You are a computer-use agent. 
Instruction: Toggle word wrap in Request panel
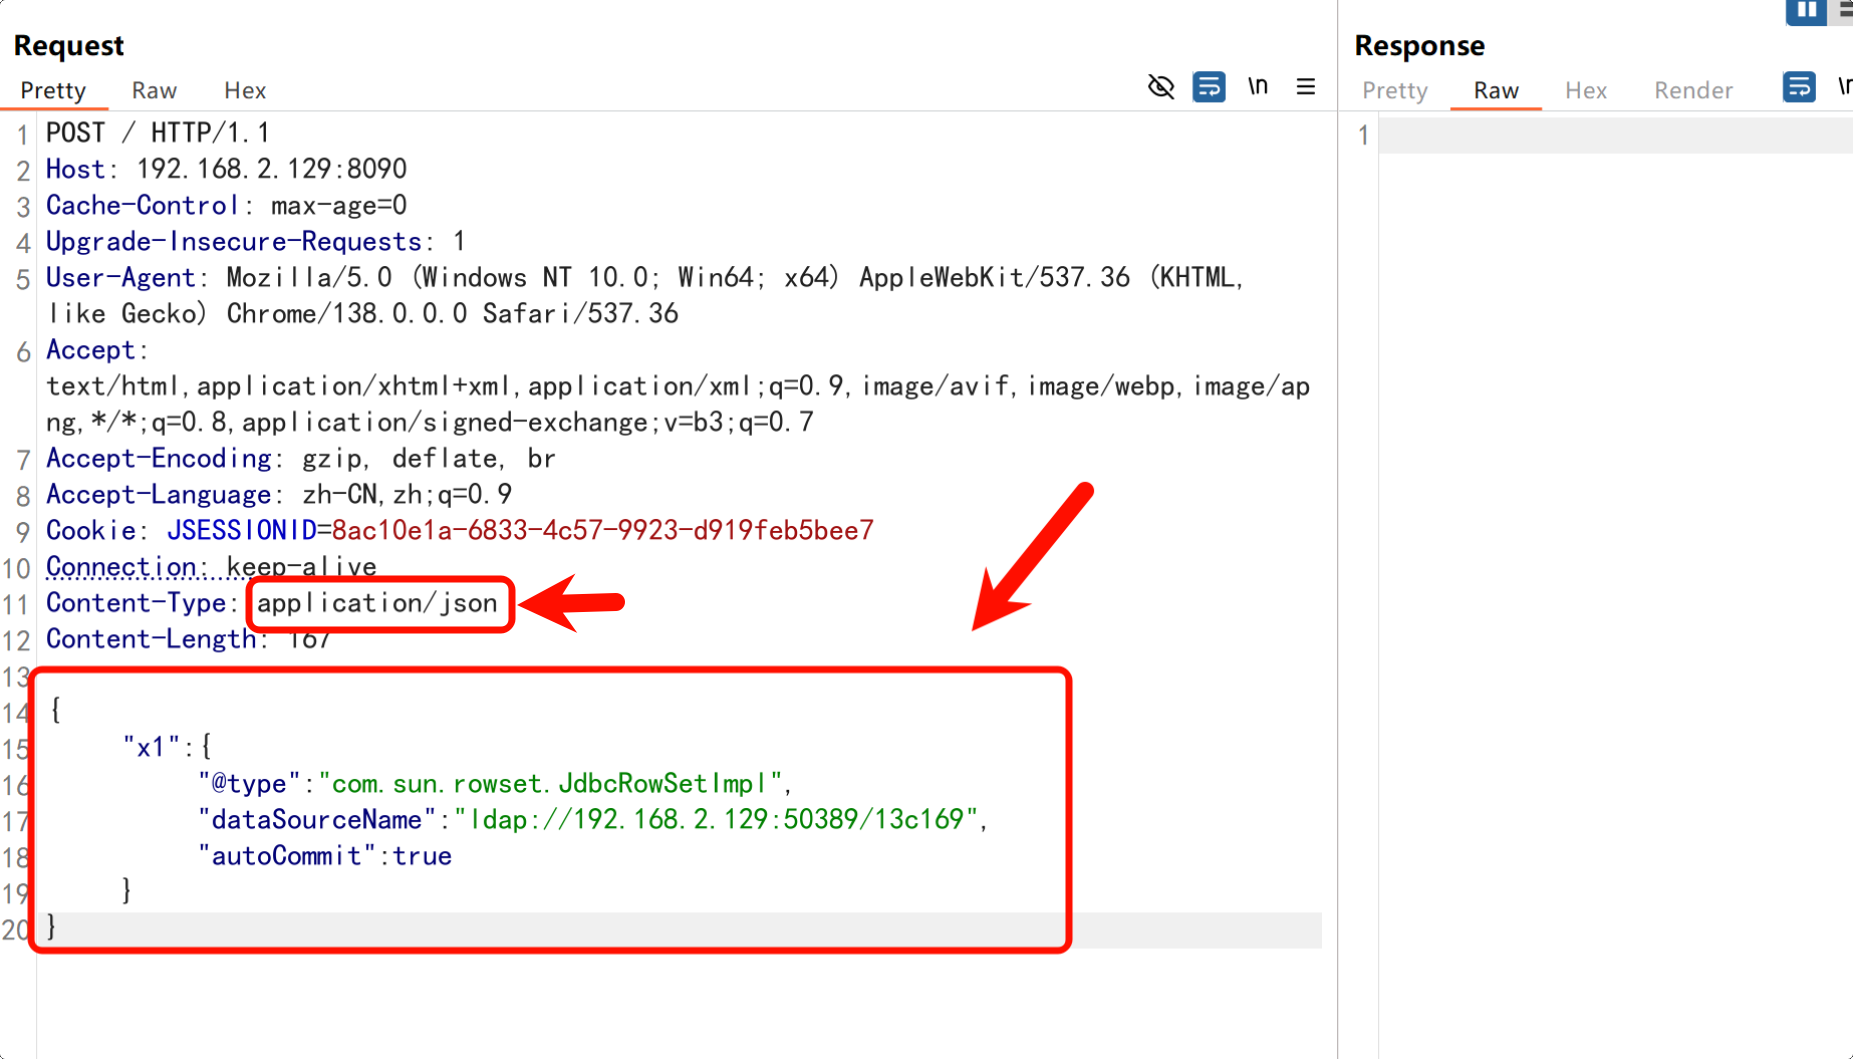(x=1208, y=87)
